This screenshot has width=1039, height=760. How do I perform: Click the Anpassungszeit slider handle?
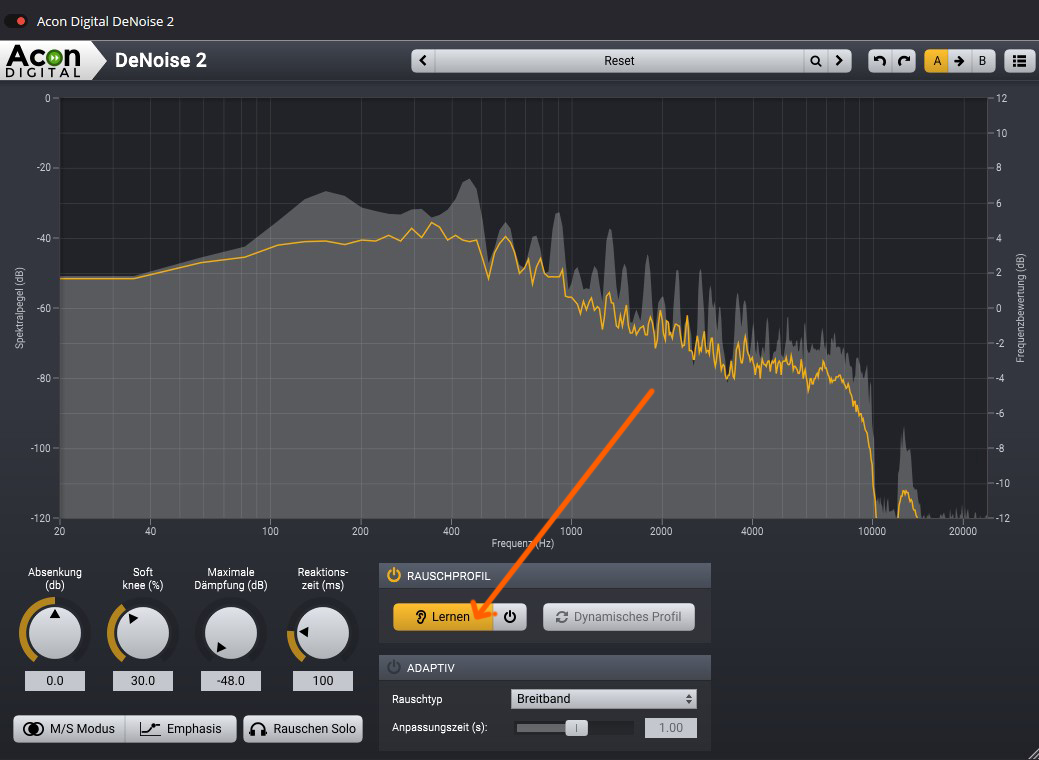pyautogui.click(x=576, y=728)
